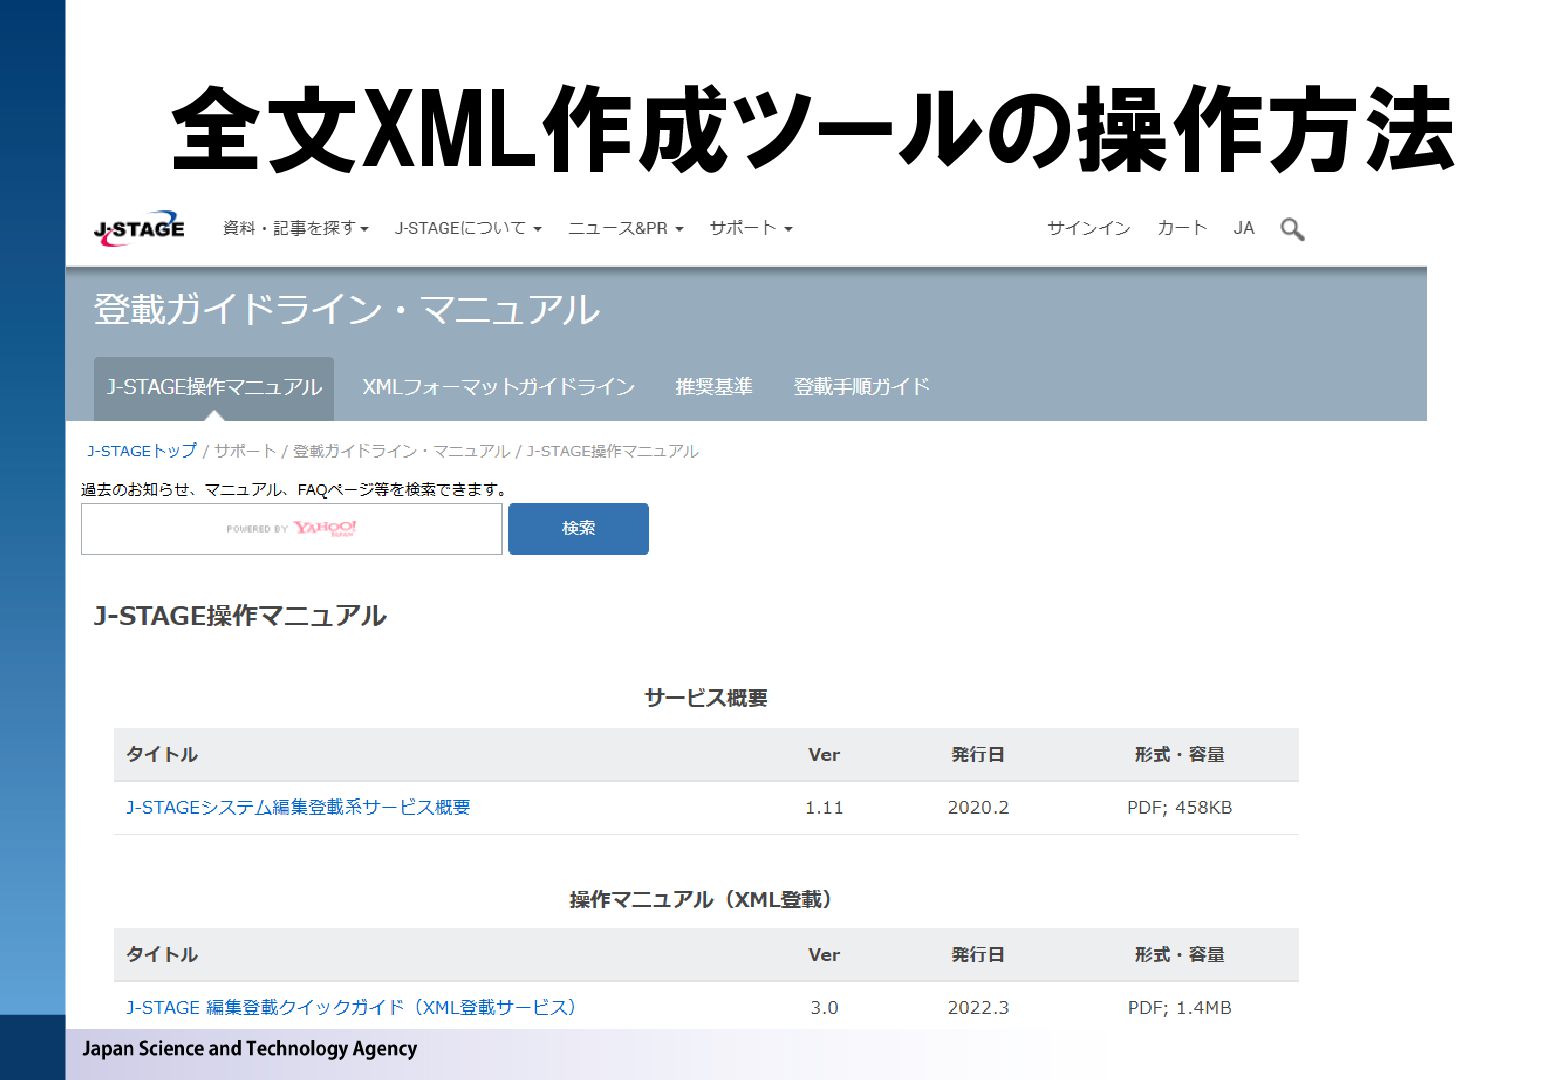Open J-STAGEシステム編集登載系サービス概要 link
The image size is (1560, 1080).
click(x=298, y=808)
